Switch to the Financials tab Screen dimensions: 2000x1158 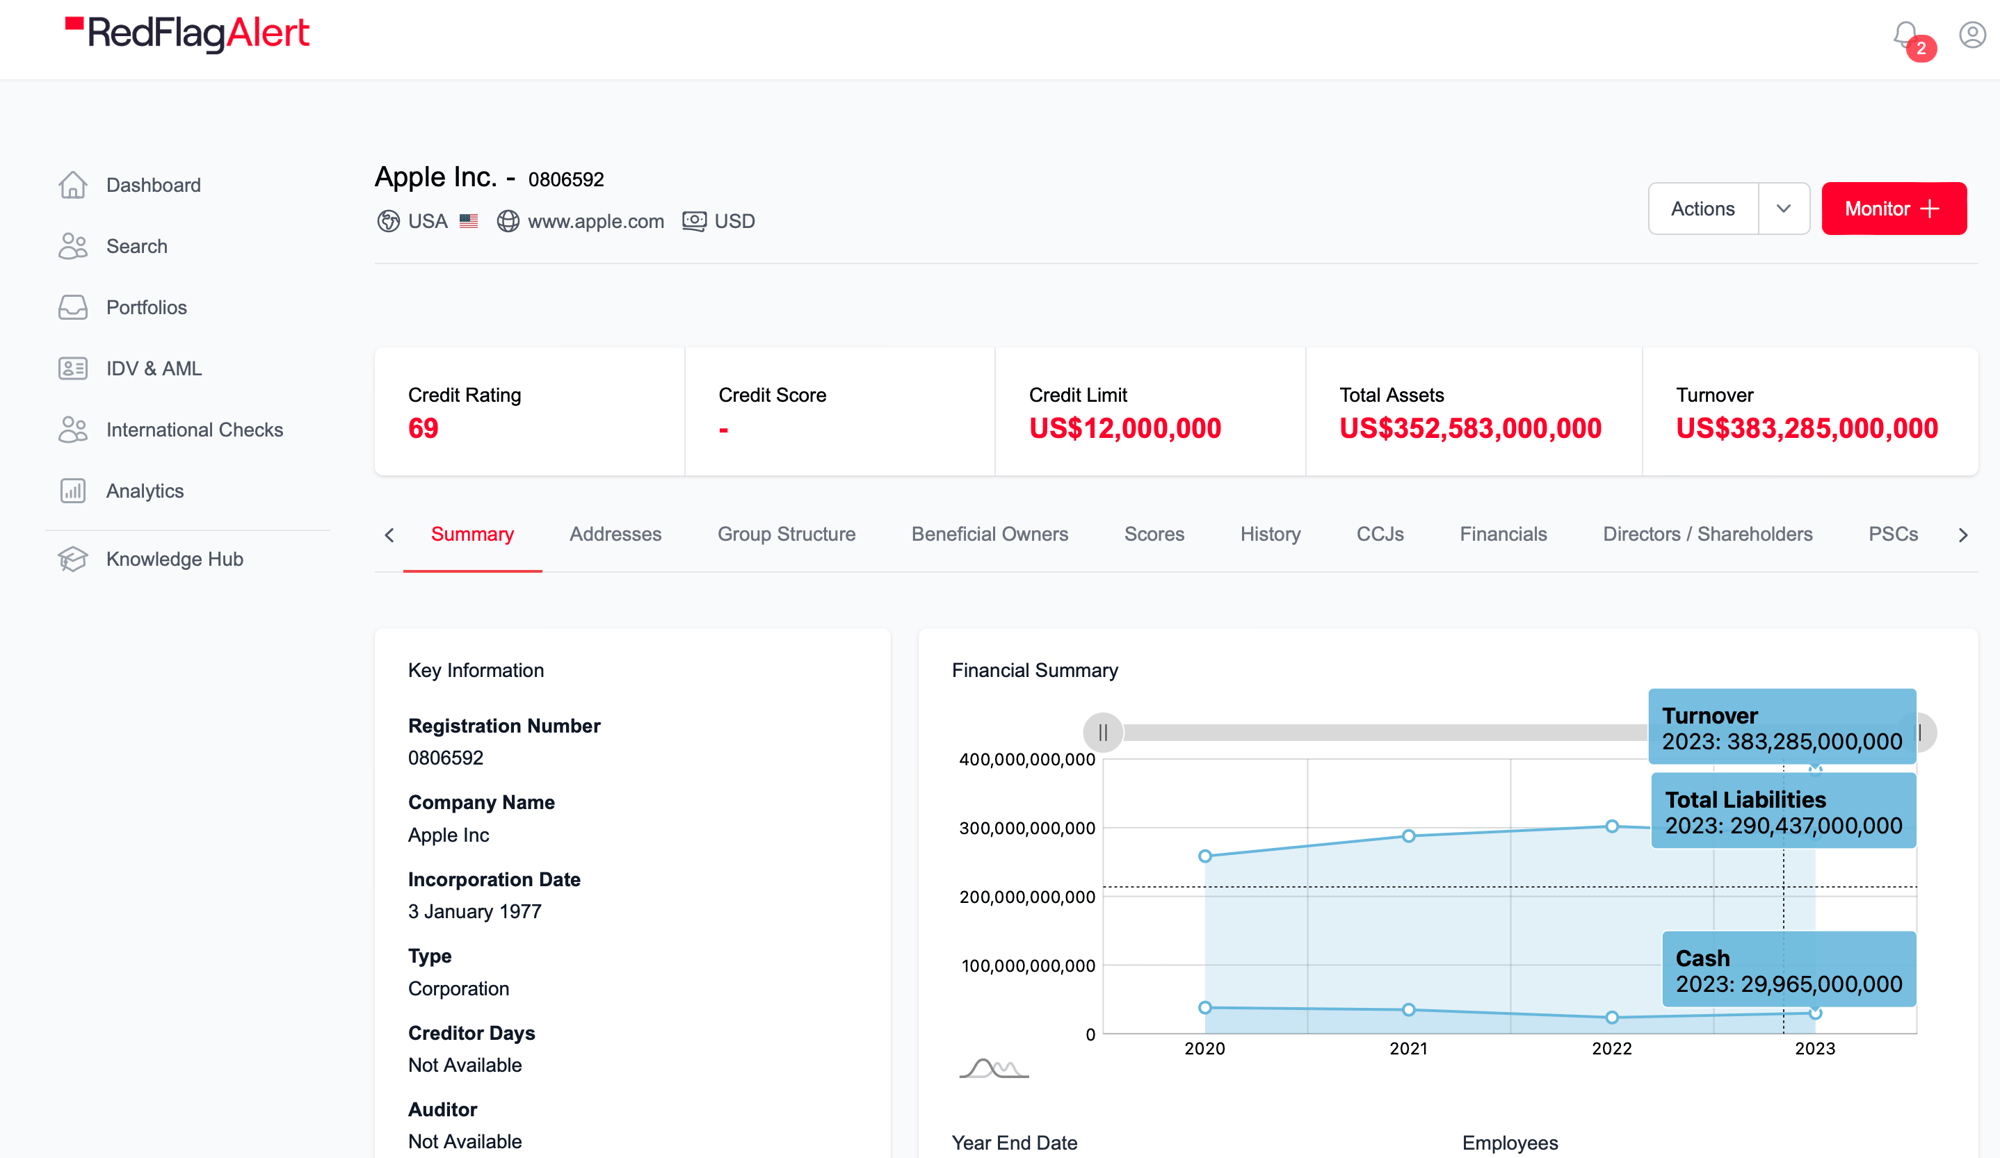click(1503, 534)
